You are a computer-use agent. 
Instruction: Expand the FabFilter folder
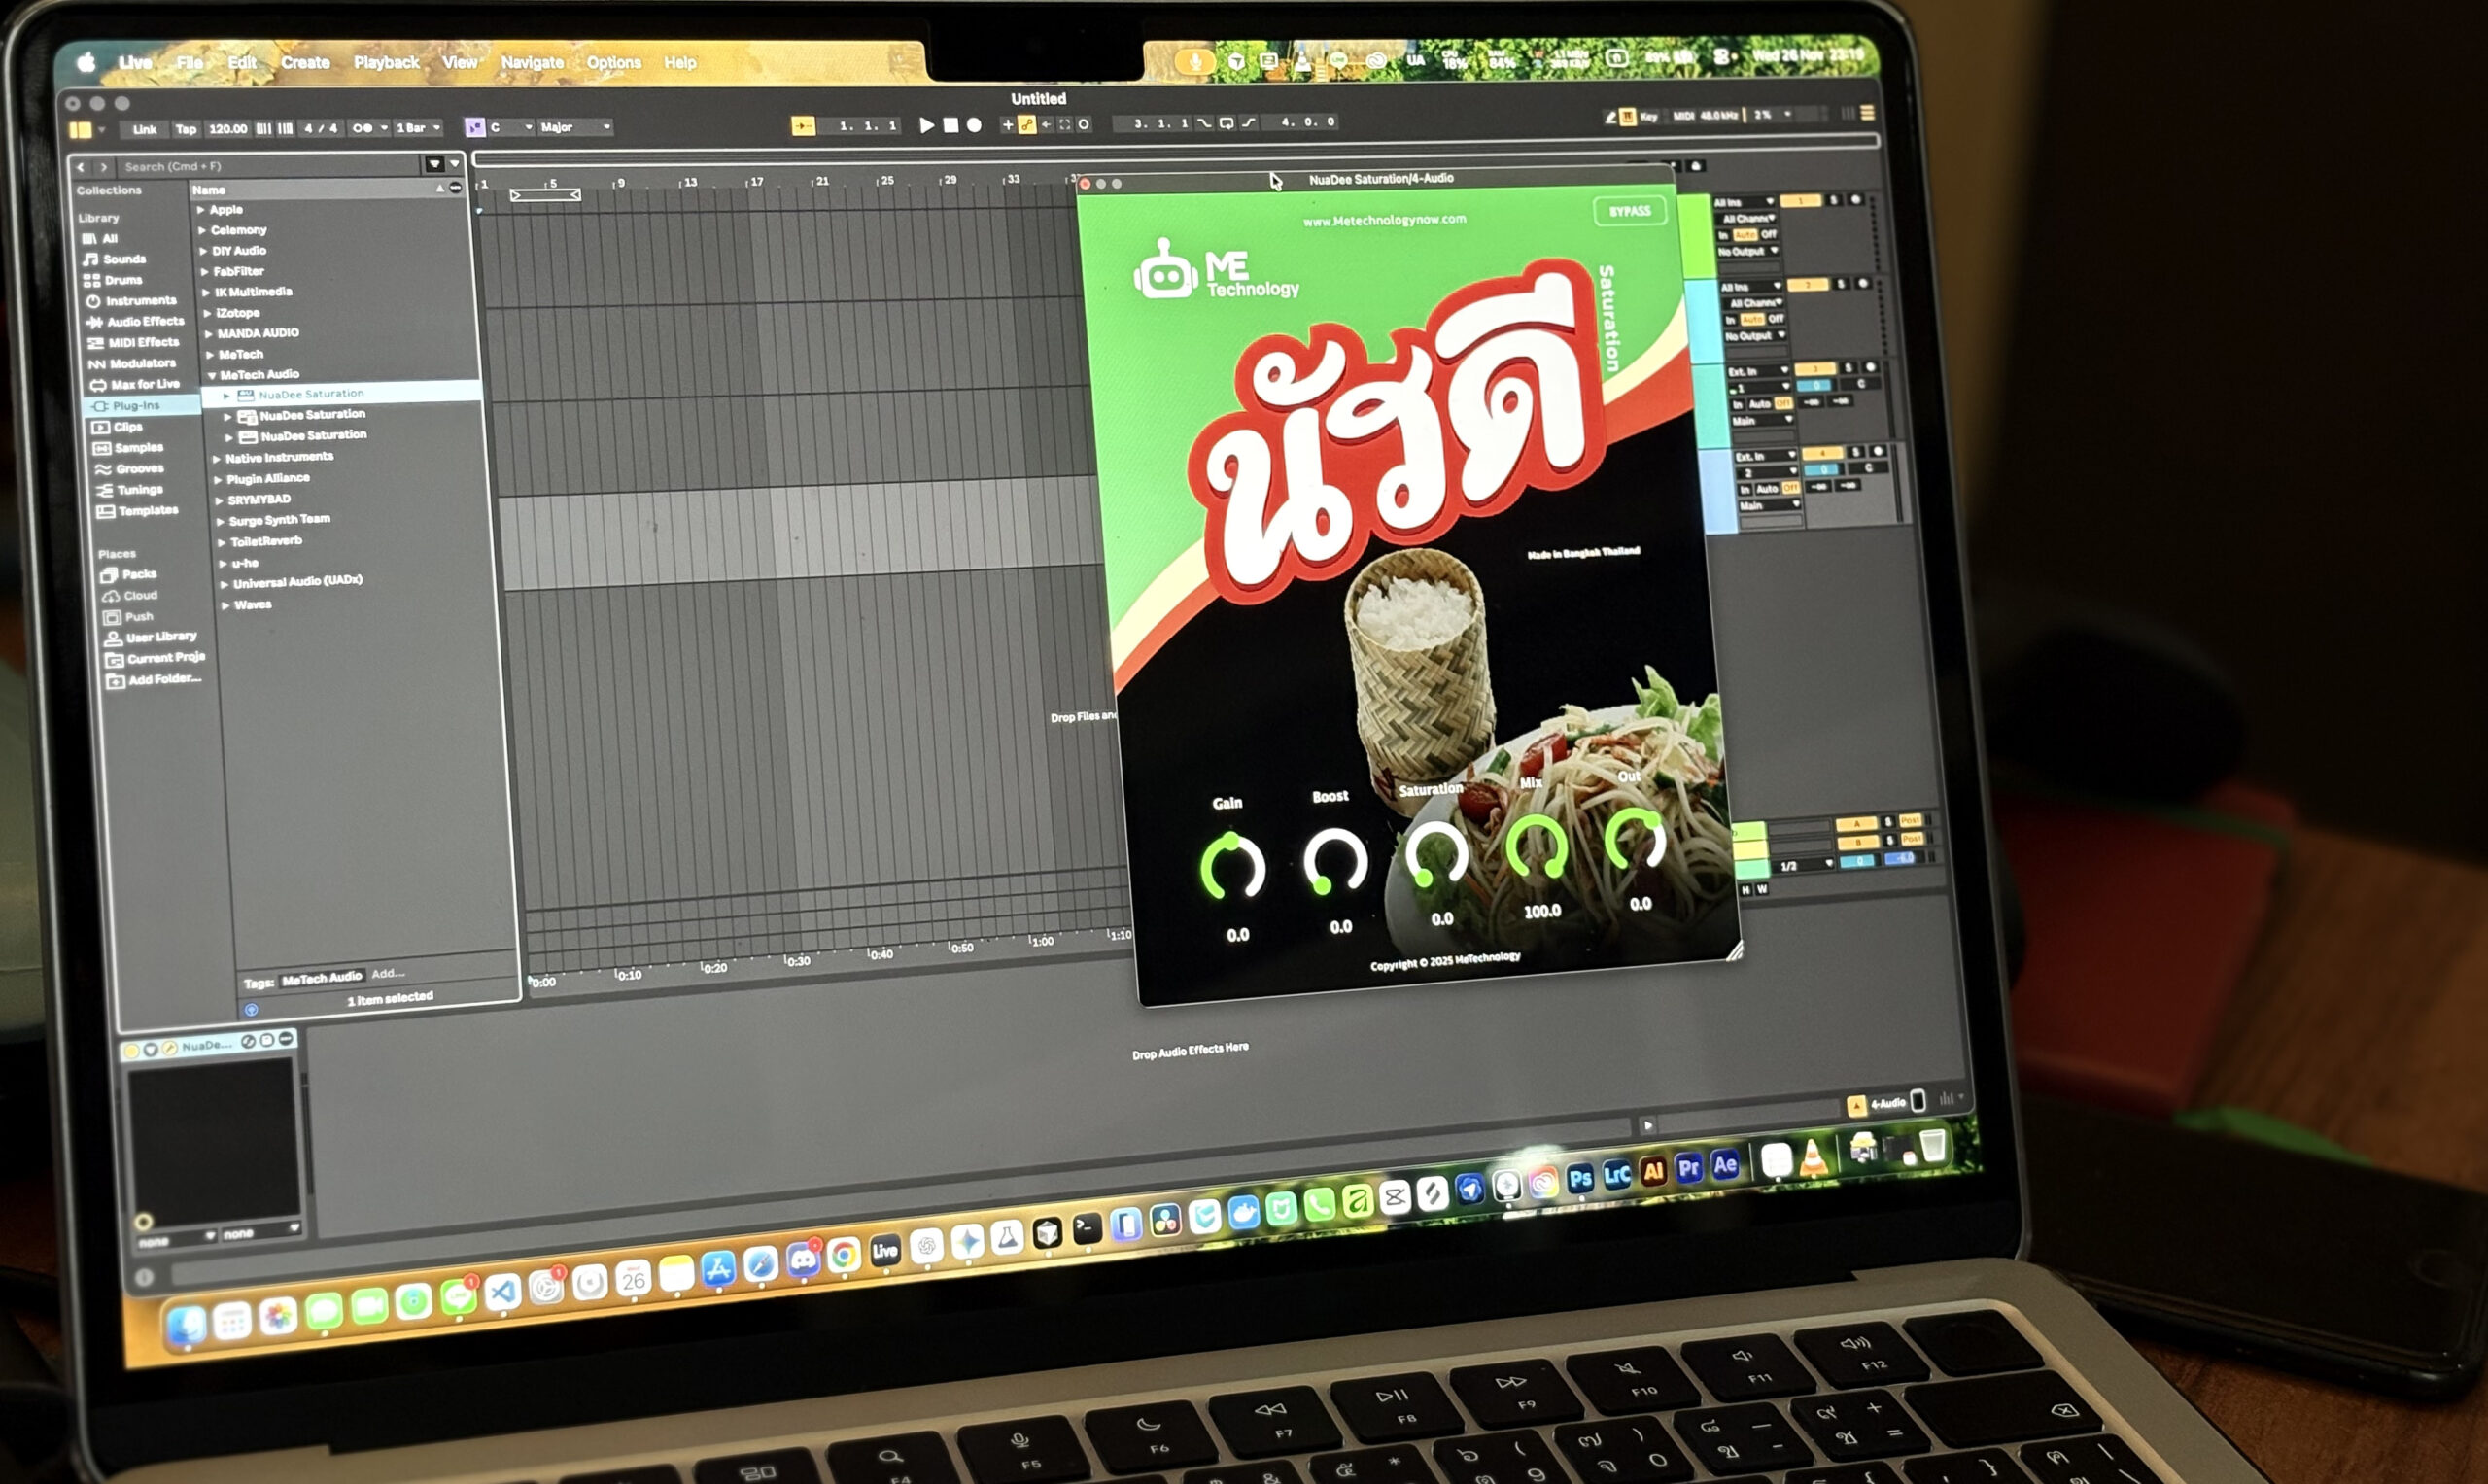click(x=204, y=272)
